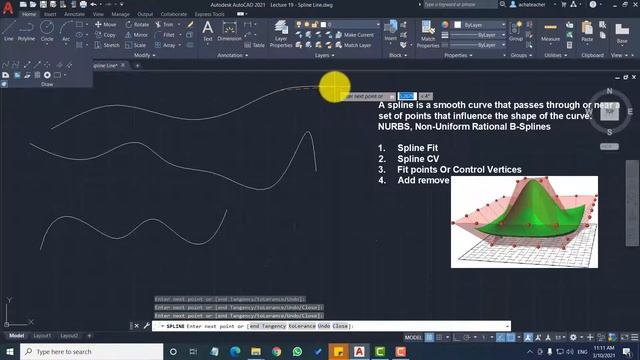Viewport: 640px width, 360px height.
Task: Choose the Undo option in command line
Action: pyautogui.click(x=324, y=326)
